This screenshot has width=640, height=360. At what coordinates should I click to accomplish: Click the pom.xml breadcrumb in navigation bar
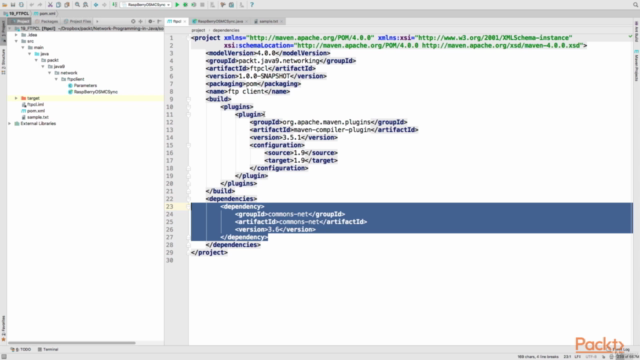coord(45,13)
